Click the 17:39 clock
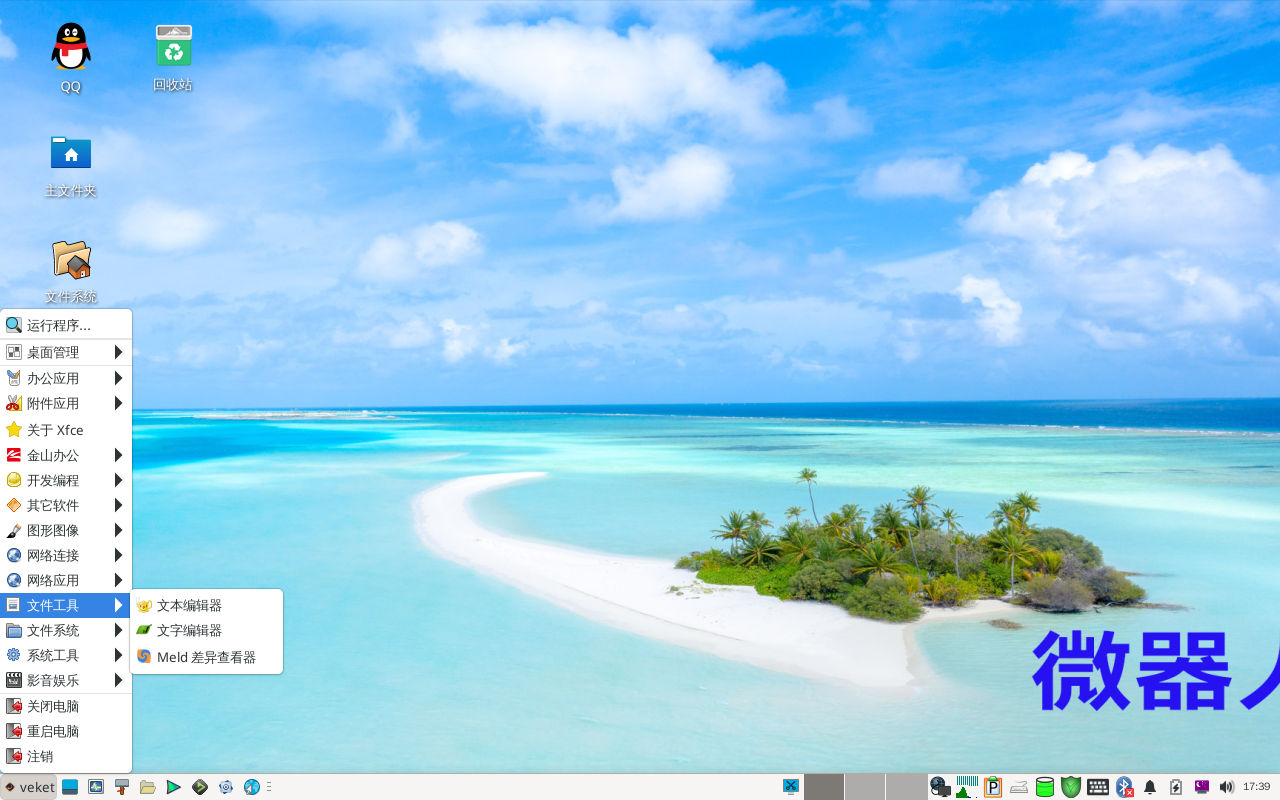The width and height of the screenshot is (1280, 800). (1256, 787)
